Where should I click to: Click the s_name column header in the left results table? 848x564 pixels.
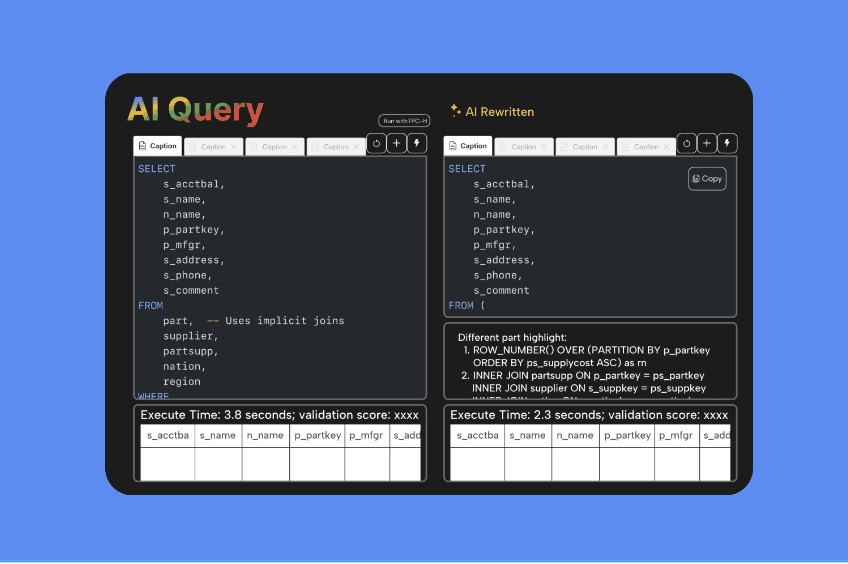coord(218,436)
